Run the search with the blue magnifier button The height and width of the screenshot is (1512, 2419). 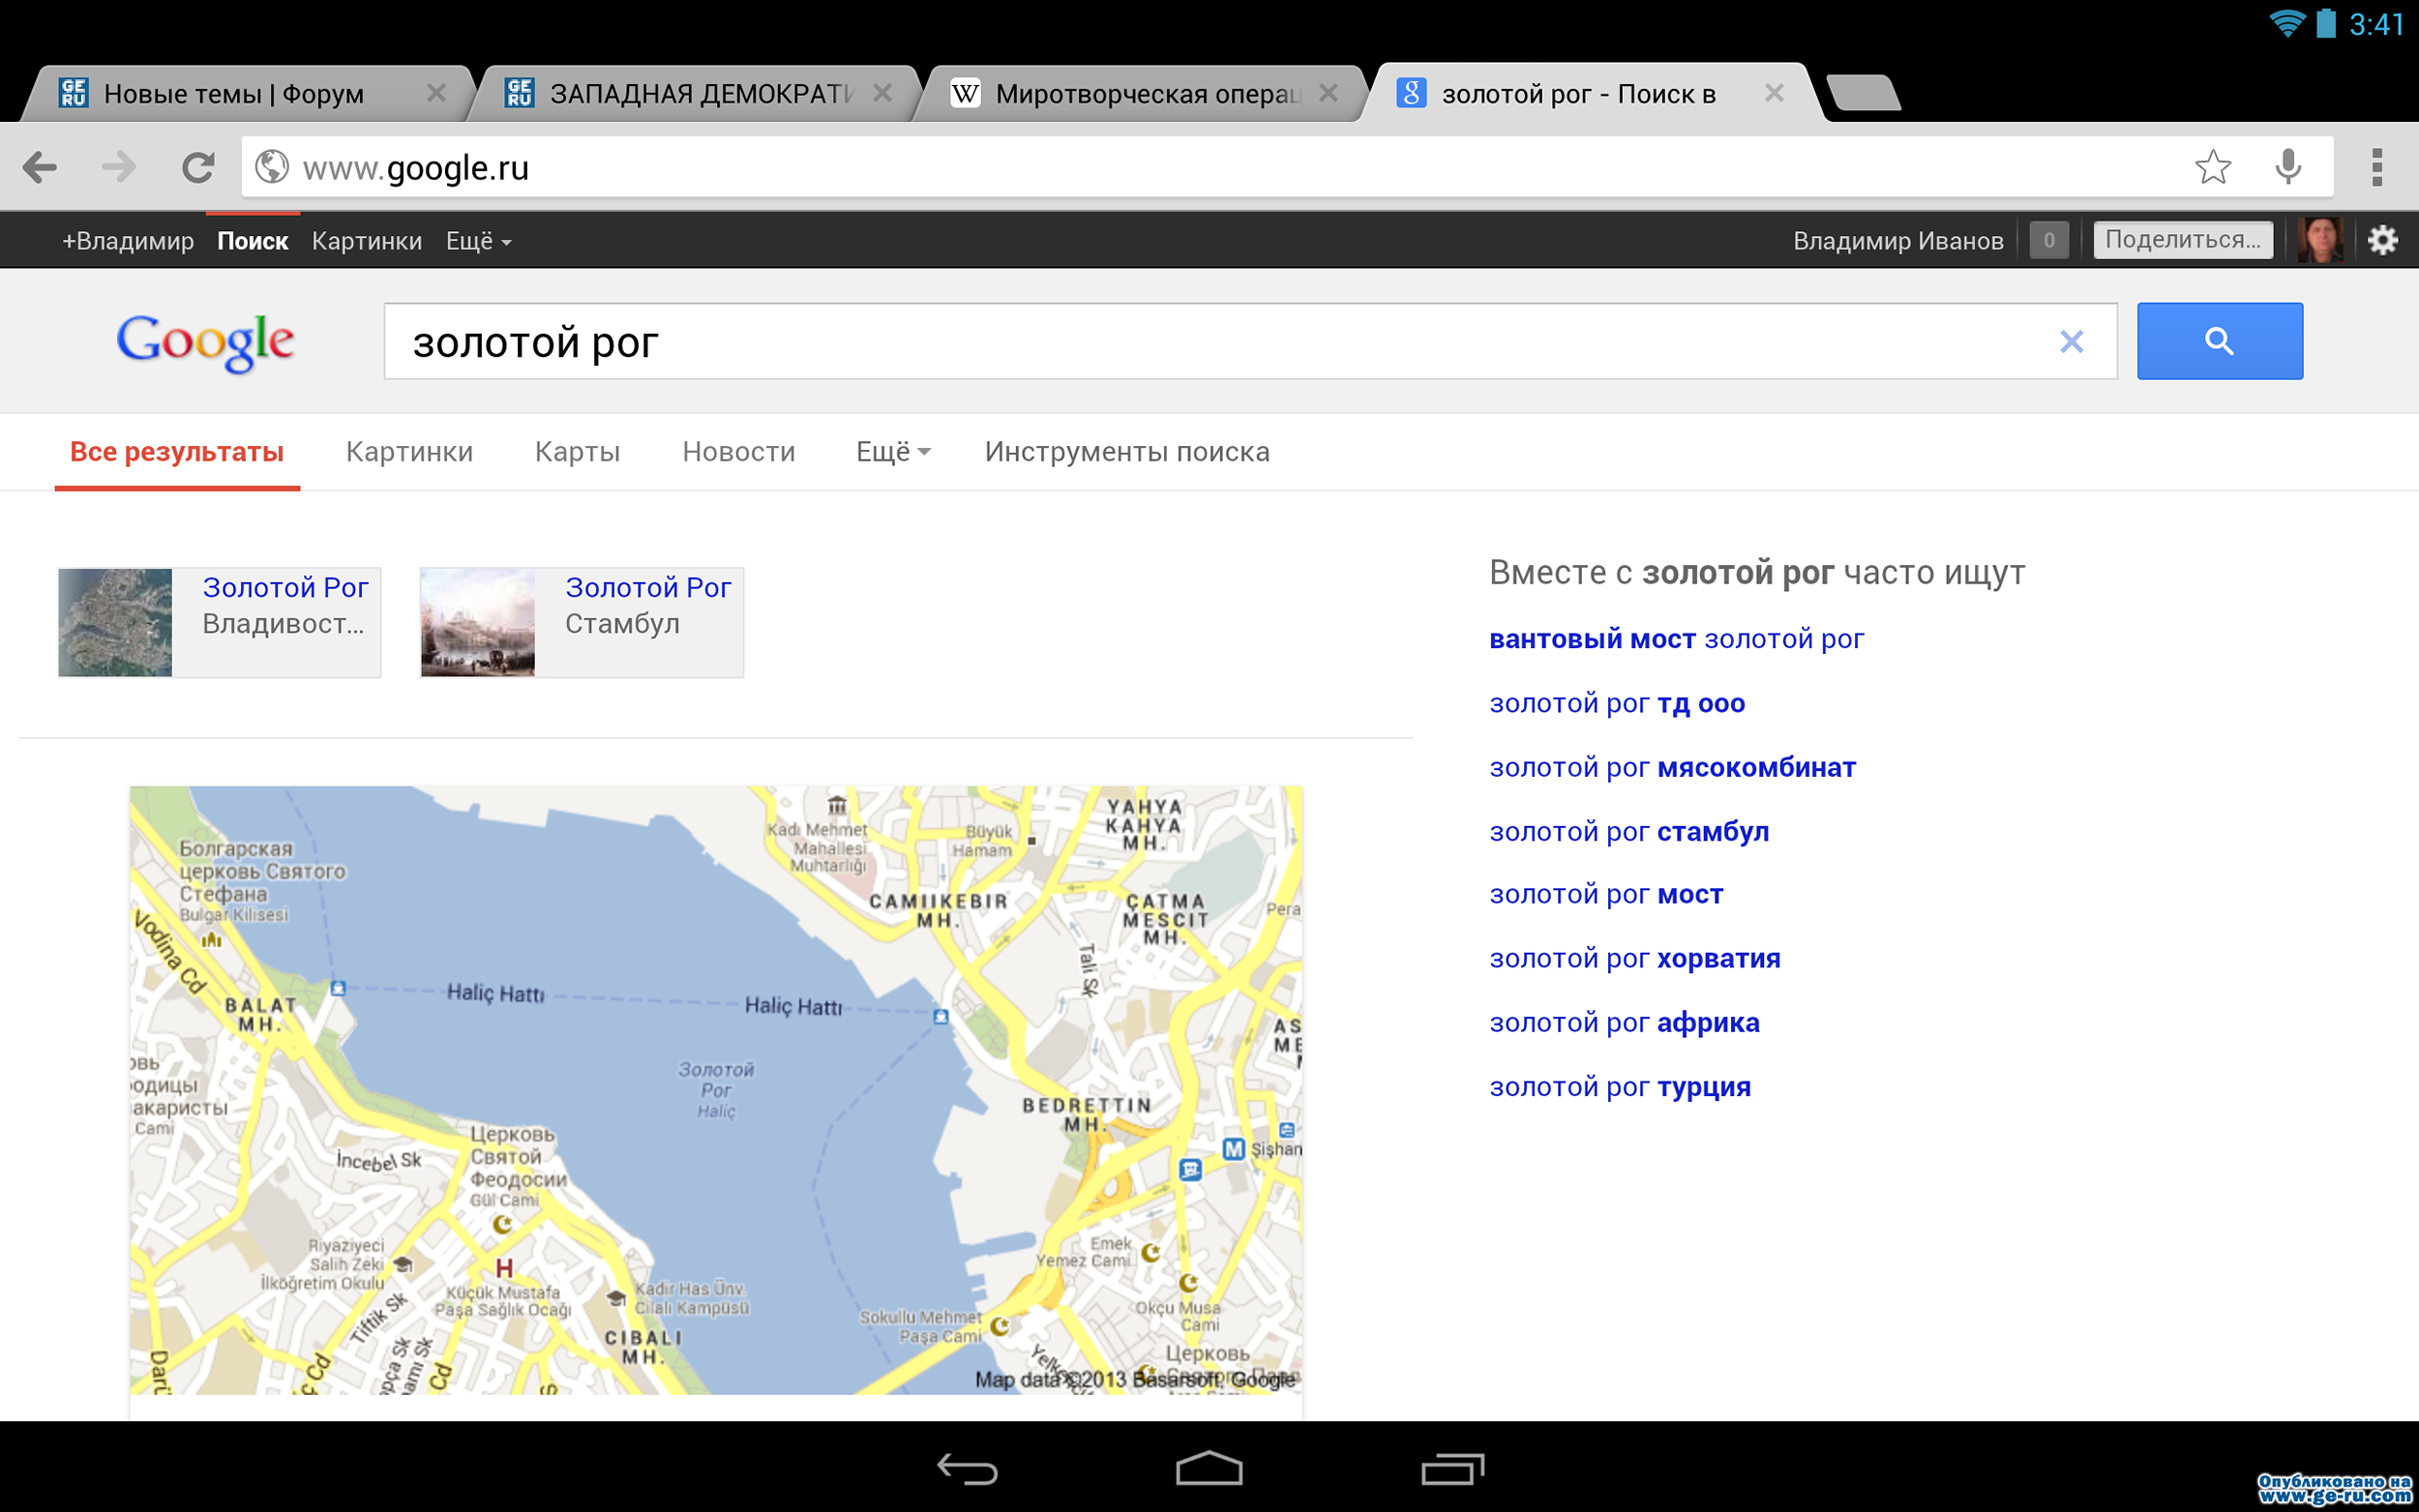2220,341
